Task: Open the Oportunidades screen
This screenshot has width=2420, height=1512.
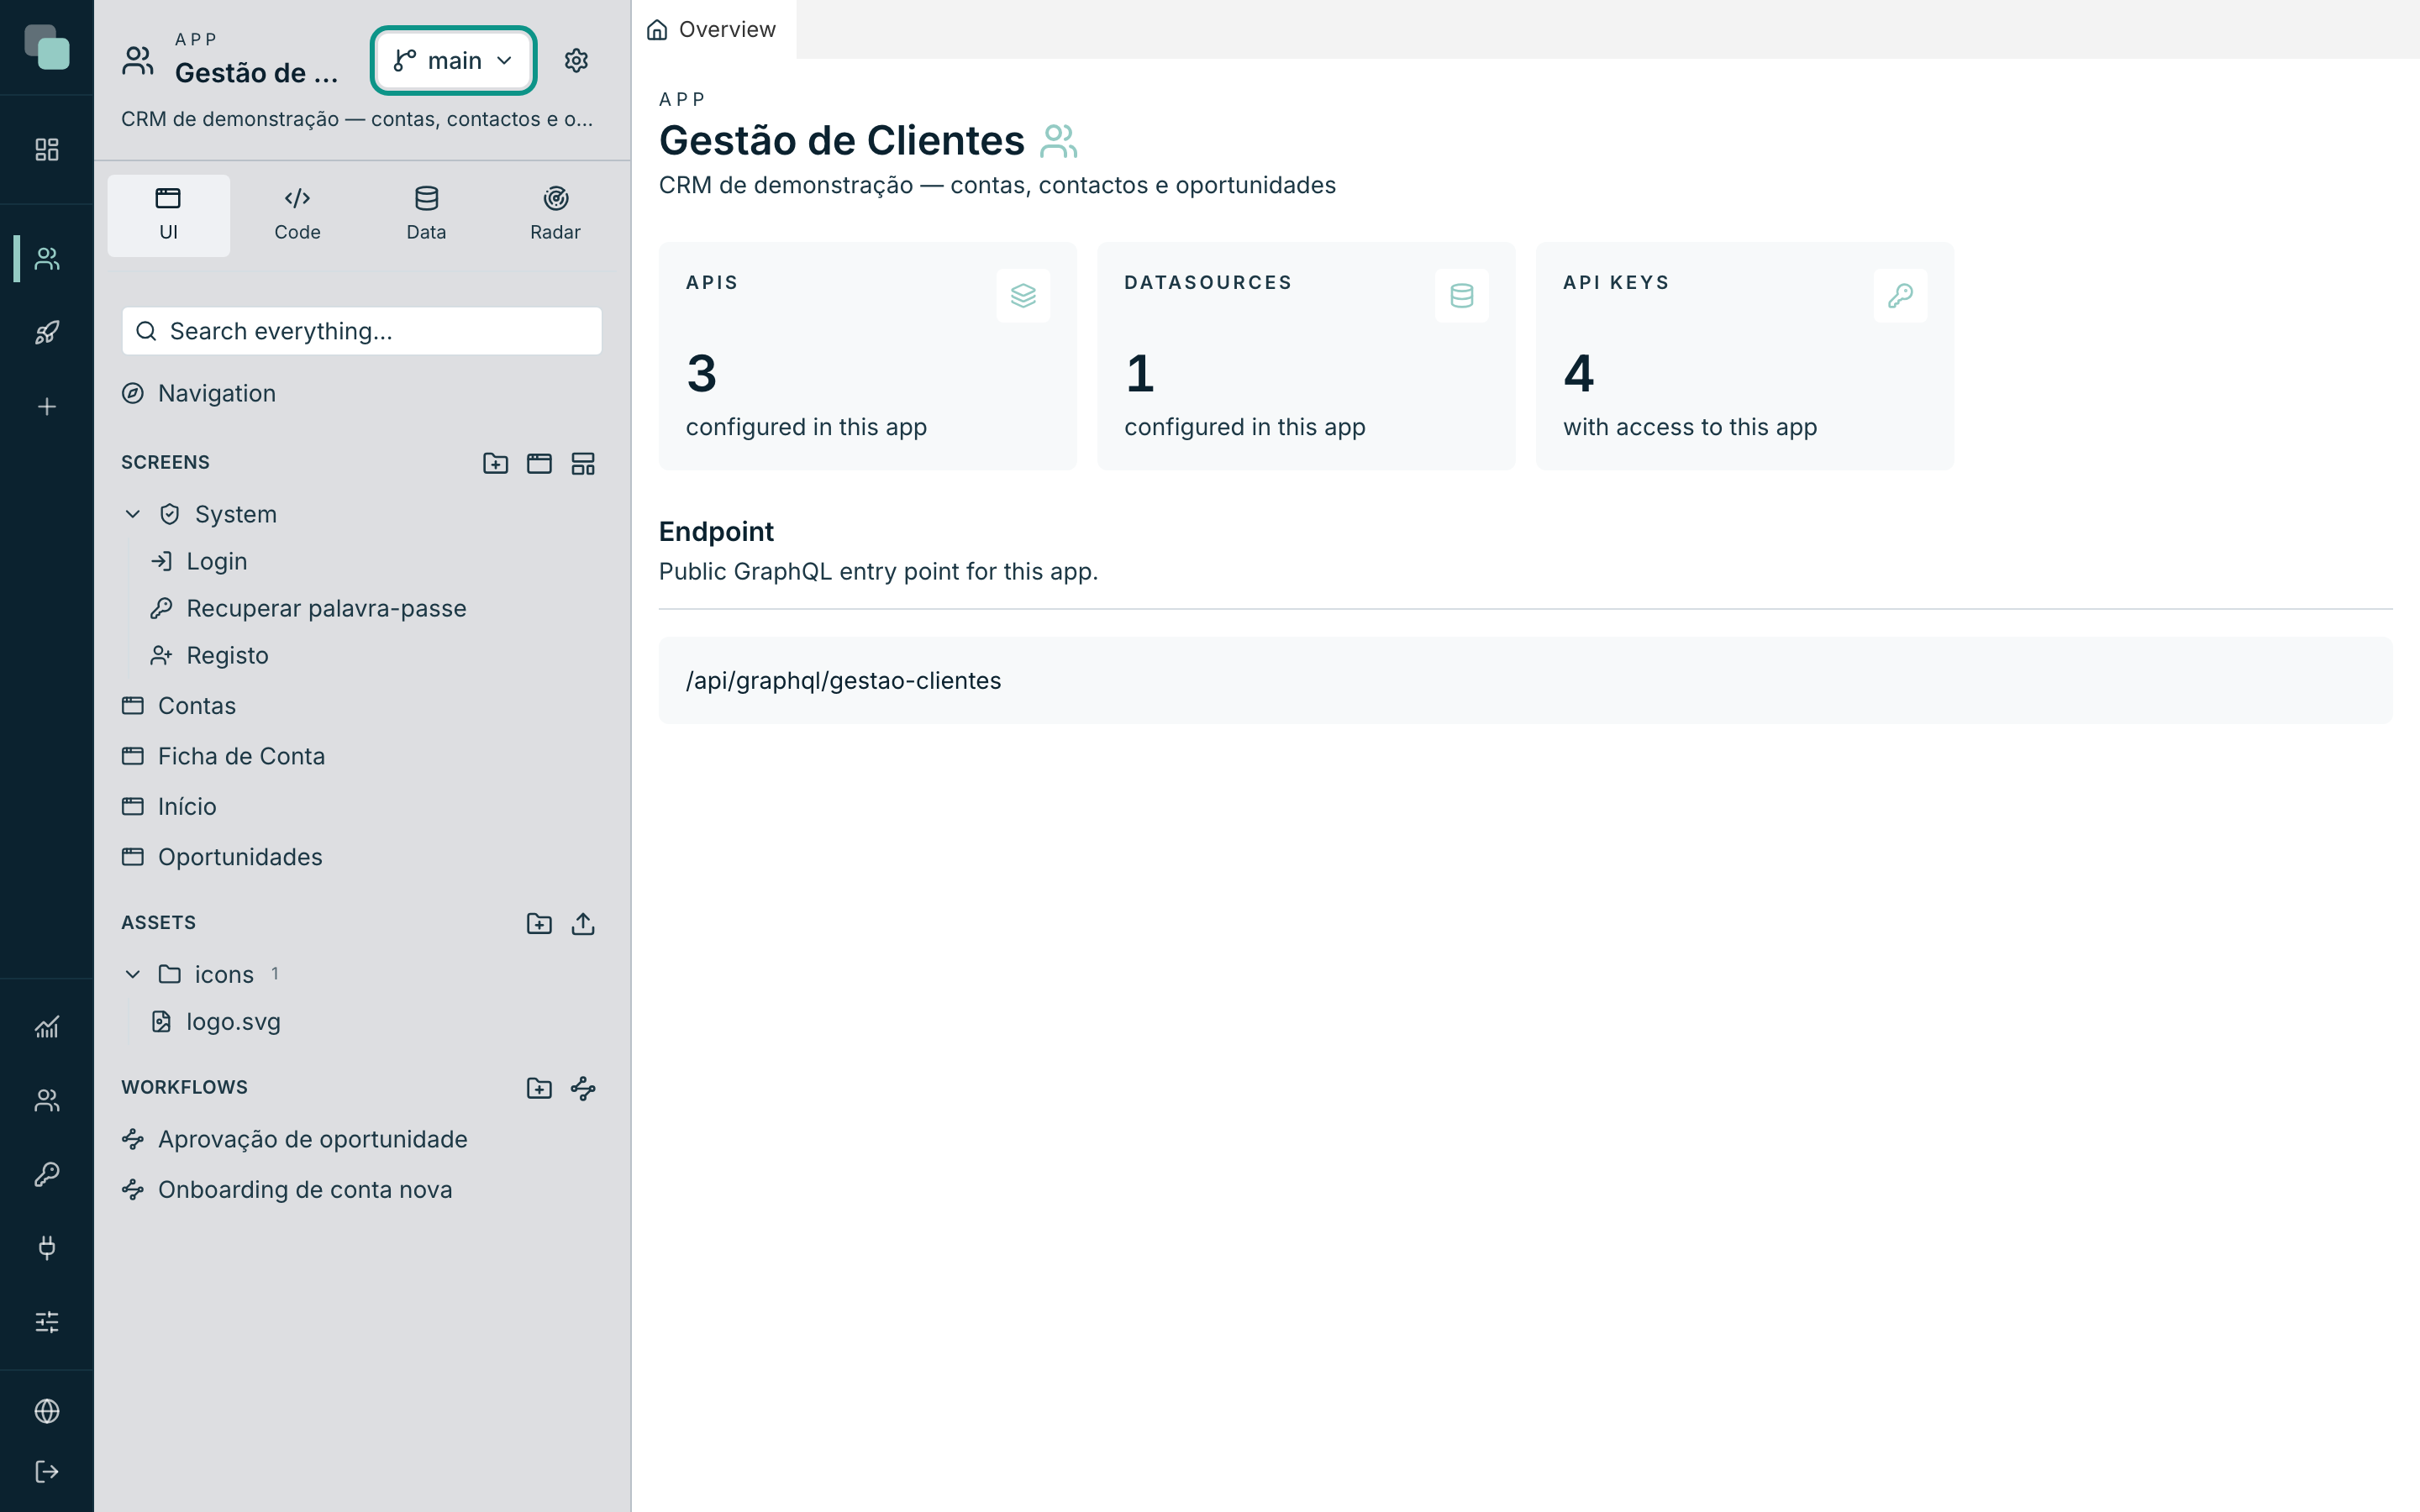Action: point(362,857)
